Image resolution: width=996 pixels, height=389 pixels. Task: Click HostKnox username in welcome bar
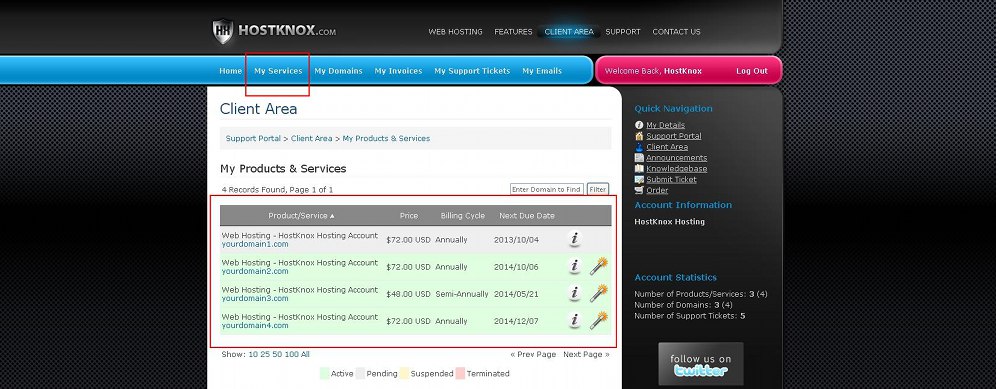tap(683, 71)
